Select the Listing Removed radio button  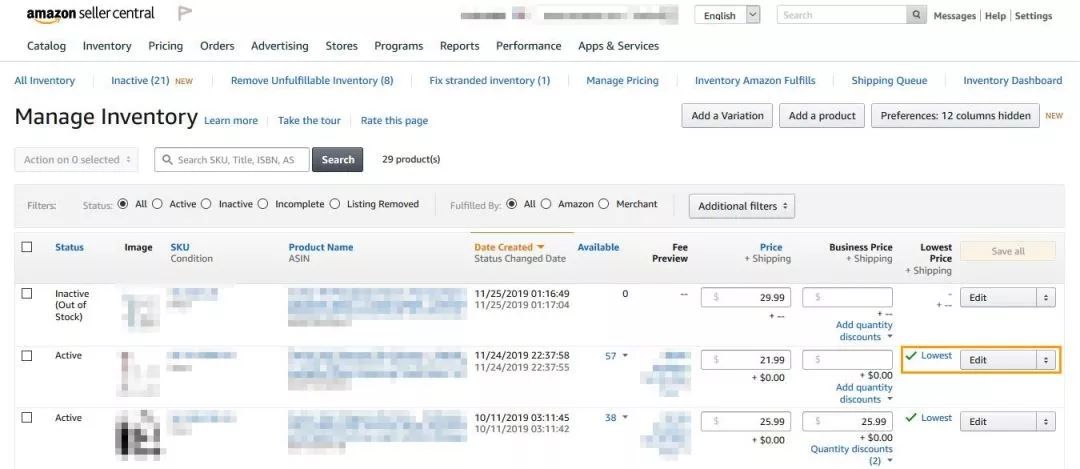(335, 204)
